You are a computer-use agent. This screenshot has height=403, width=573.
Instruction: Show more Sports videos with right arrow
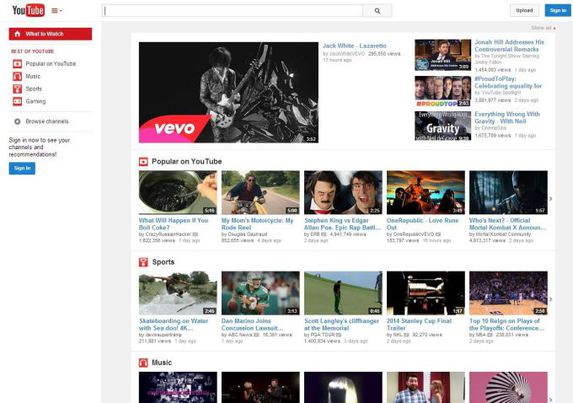click(x=551, y=299)
